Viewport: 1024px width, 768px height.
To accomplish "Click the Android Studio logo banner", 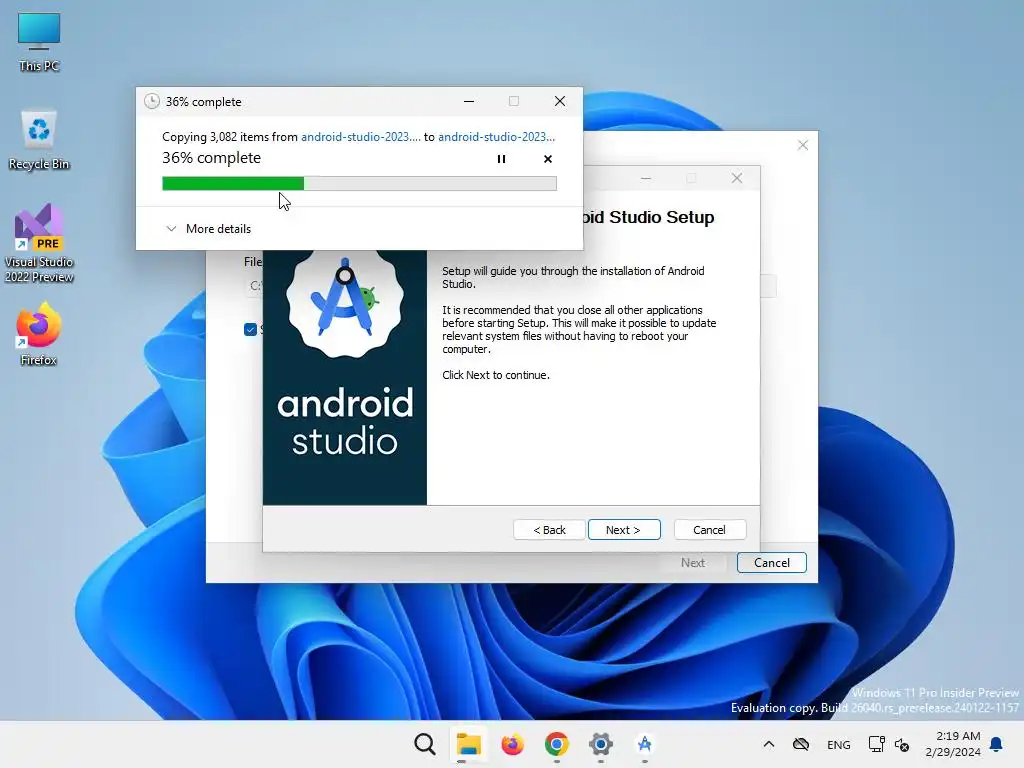I will 345,377.
